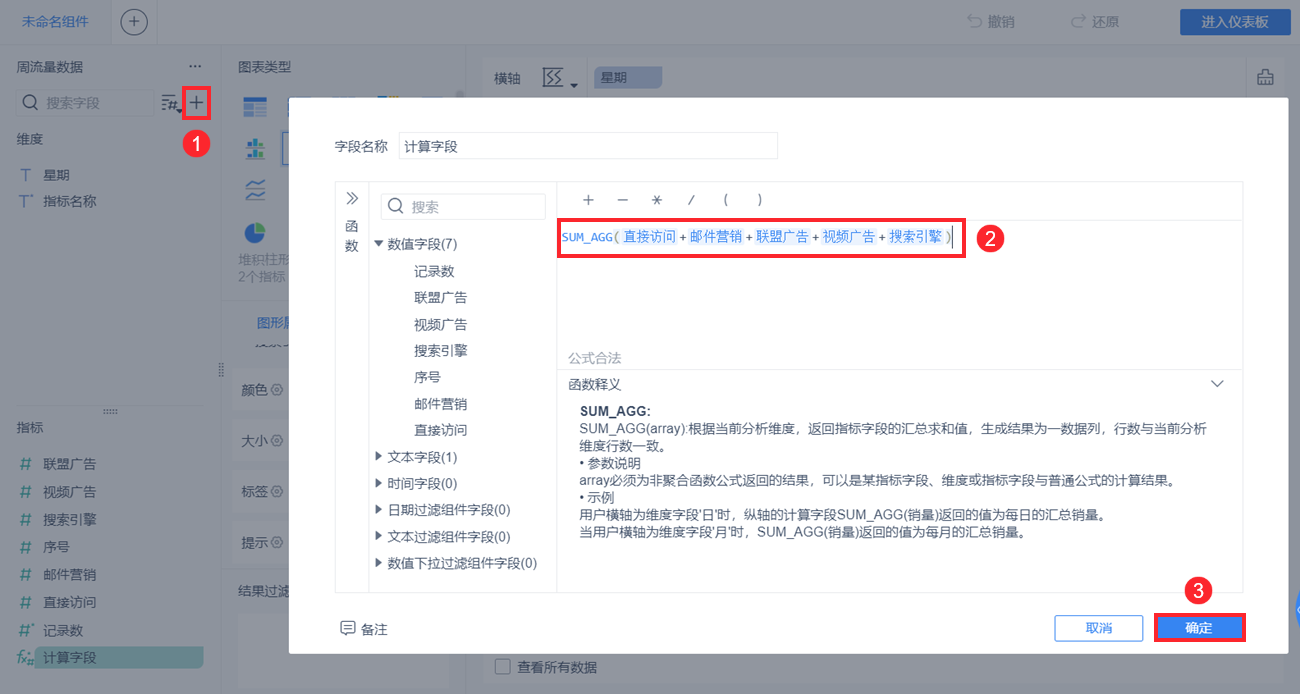Select 直接访问 in the field tree
This screenshot has height=694, width=1300.
pyautogui.click(x=440, y=430)
